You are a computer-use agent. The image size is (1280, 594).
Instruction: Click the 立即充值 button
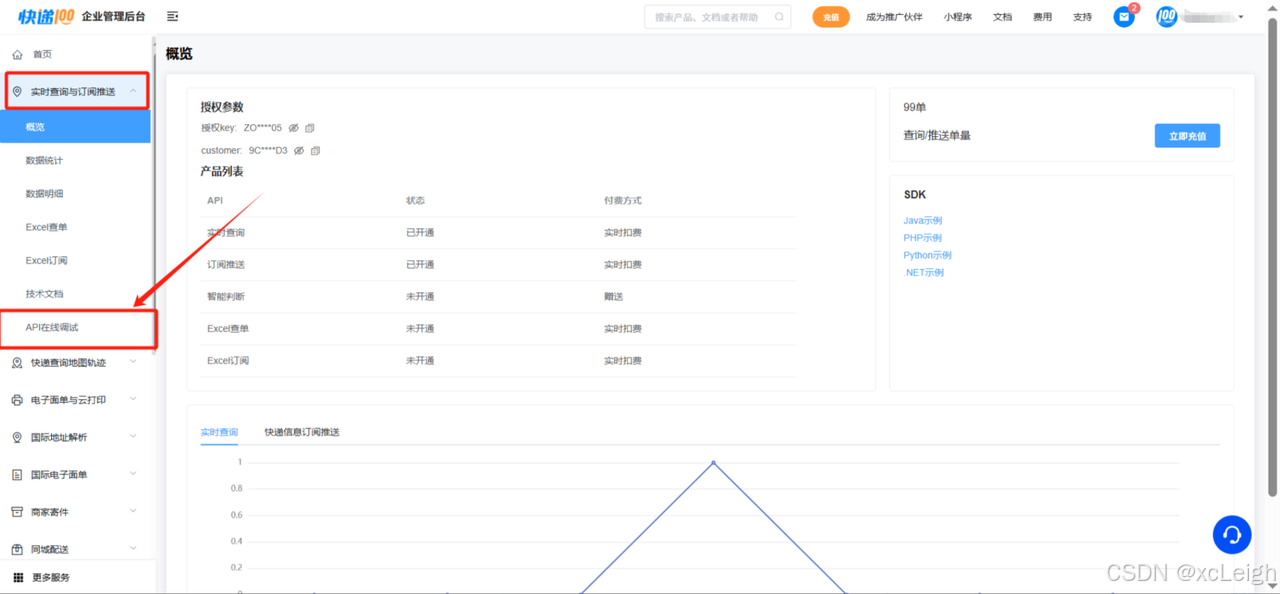pos(1187,136)
